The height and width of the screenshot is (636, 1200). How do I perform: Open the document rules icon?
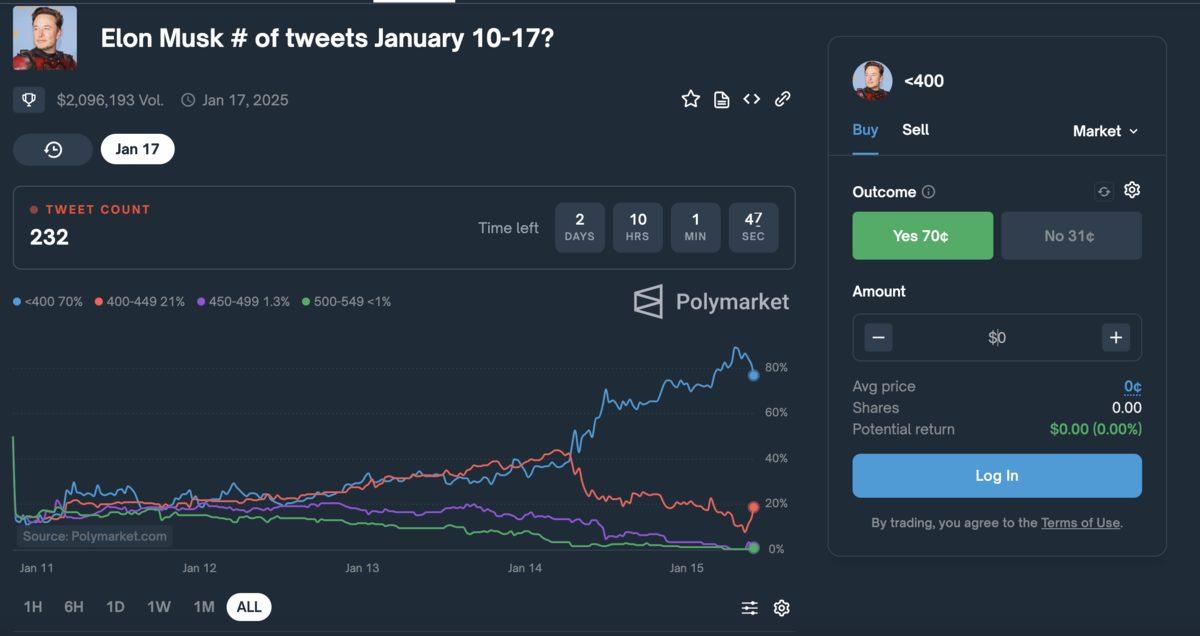coord(721,99)
